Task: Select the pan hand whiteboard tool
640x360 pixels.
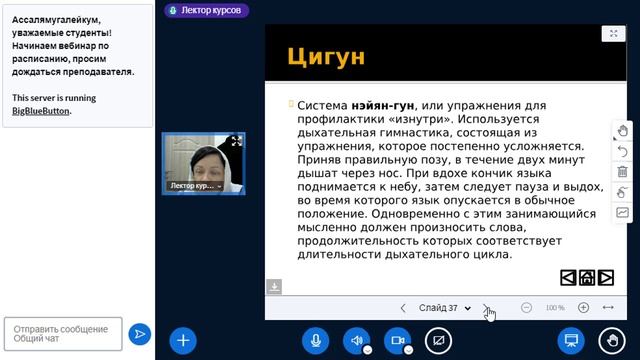Action: 622,131
